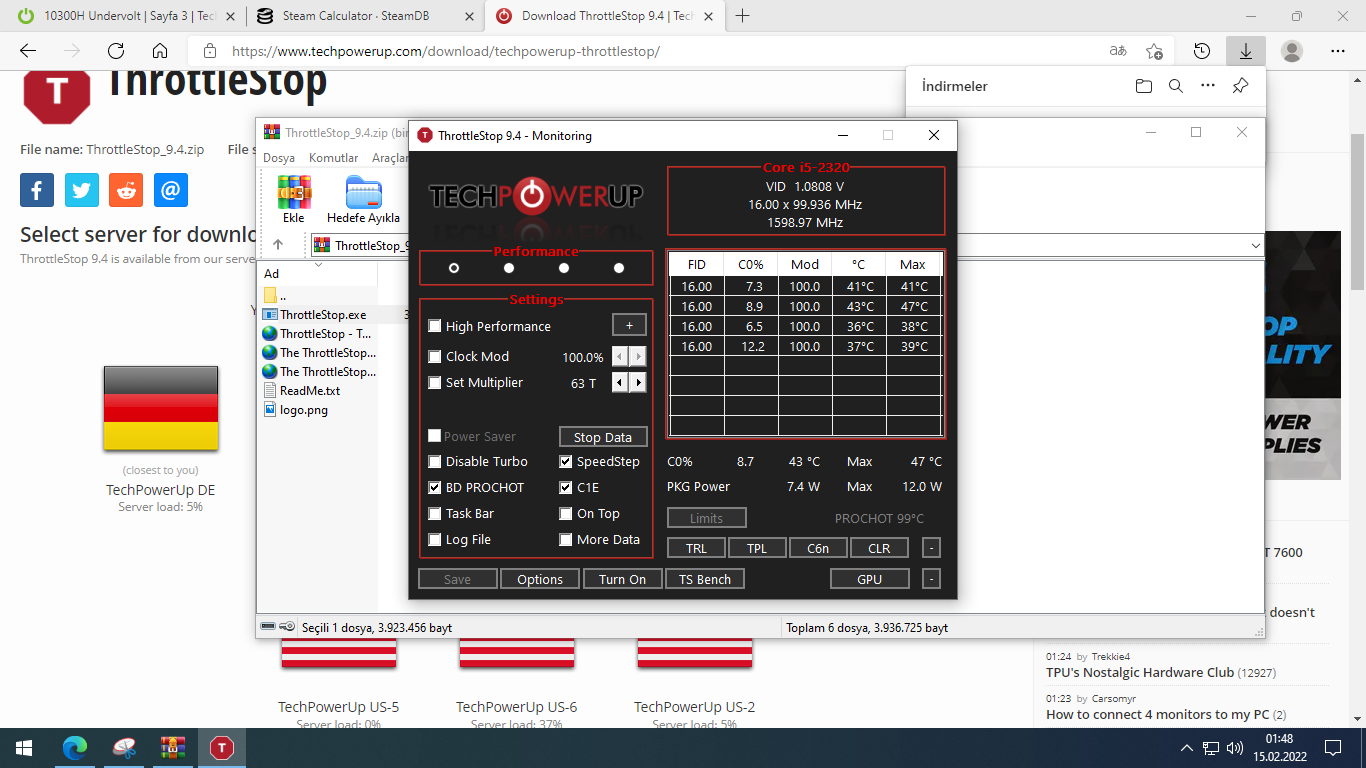Open the downloads folder icon in İndirmeler panel
This screenshot has width=1366, height=768.
pos(1144,86)
